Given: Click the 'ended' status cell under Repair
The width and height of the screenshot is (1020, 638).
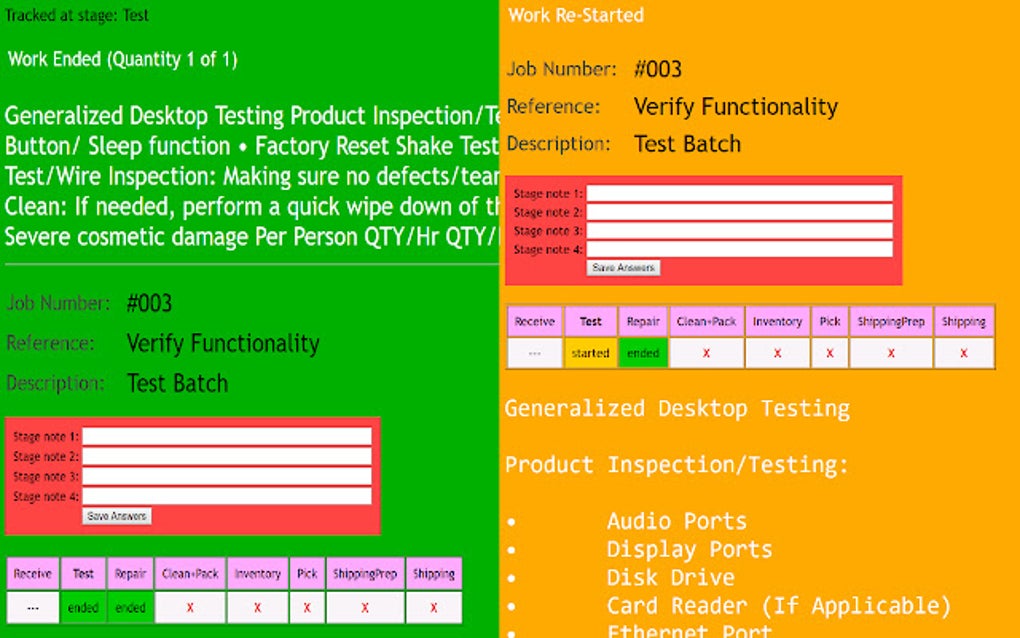Looking at the screenshot, I should (x=643, y=353).
